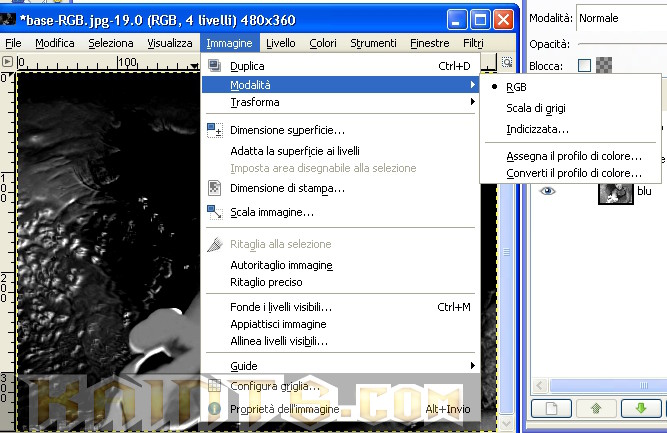Create a new layer with the page button
Screen dimensions: 667x433
point(549,408)
